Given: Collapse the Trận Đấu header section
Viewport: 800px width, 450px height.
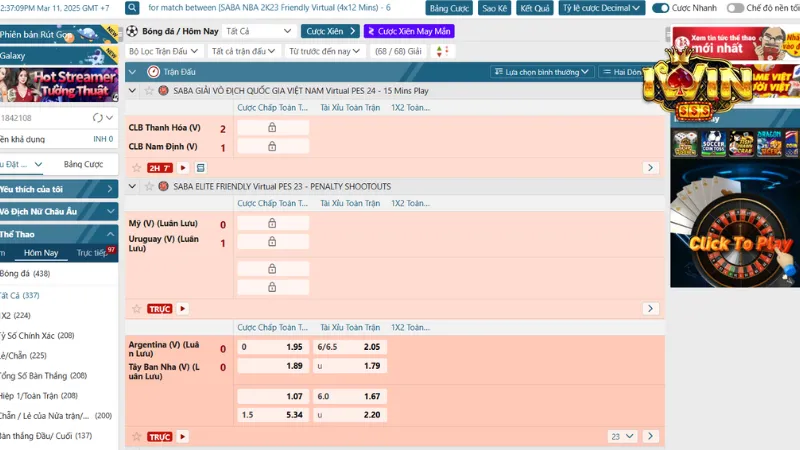Looking at the screenshot, I should 132,72.
